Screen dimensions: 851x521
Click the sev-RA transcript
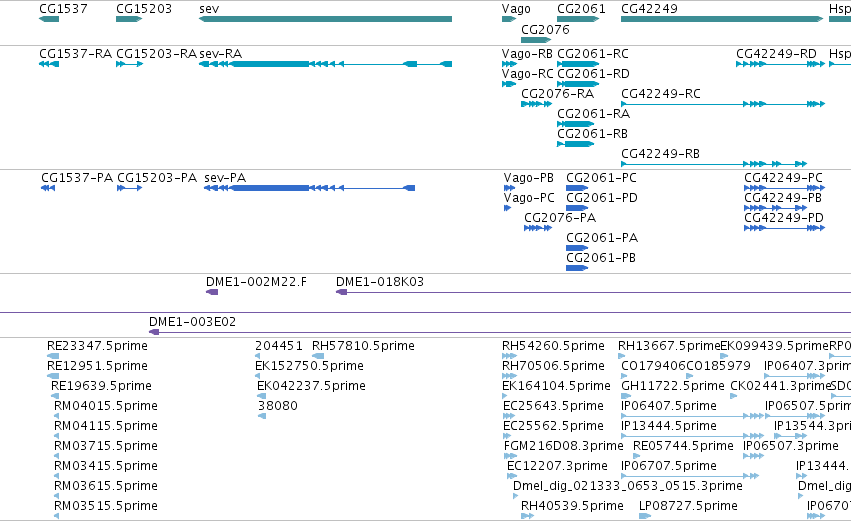326,64
